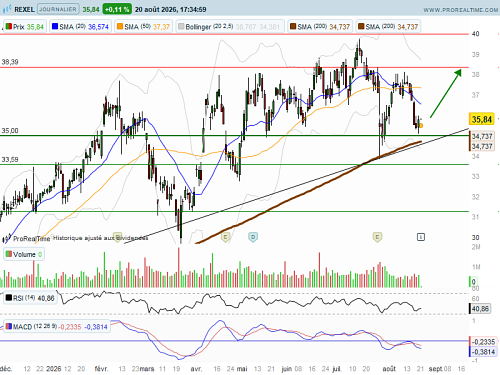Click the timestamp 20 août 2026, 17:34:59
Screen dimensions: 500x375
[170, 9]
